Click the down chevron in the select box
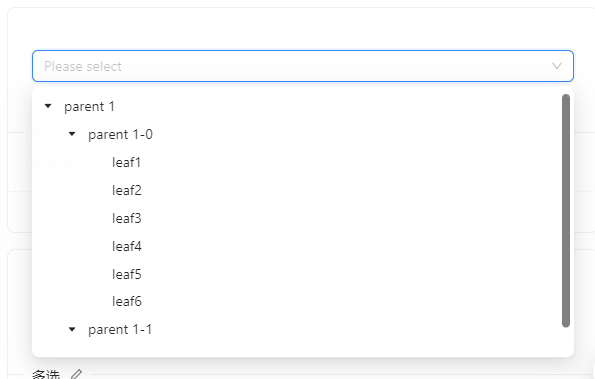595x379 pixels. [557, 66]
